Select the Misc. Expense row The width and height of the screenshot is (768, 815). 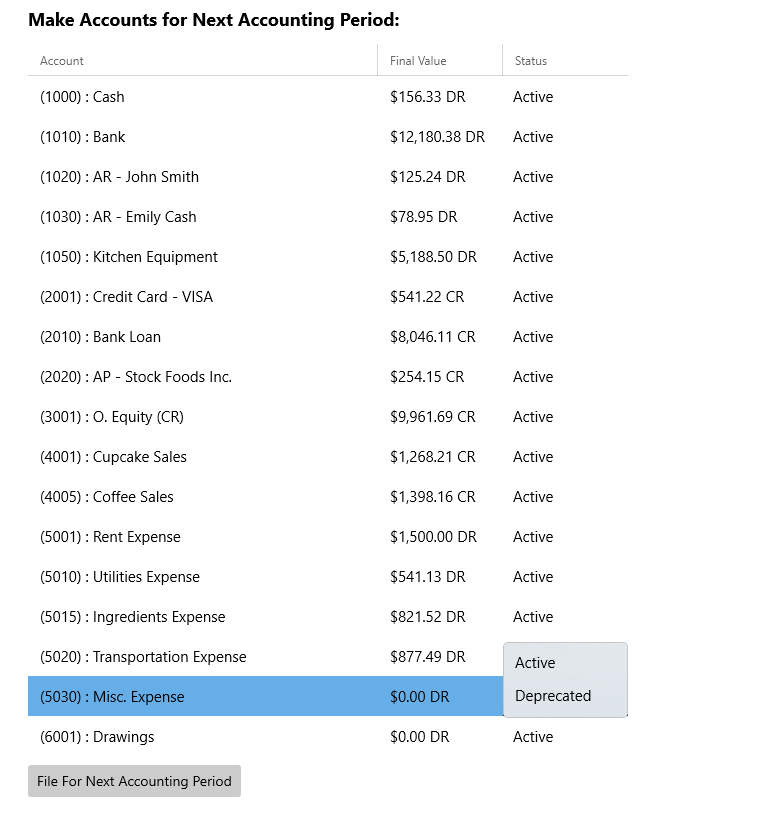266,696
